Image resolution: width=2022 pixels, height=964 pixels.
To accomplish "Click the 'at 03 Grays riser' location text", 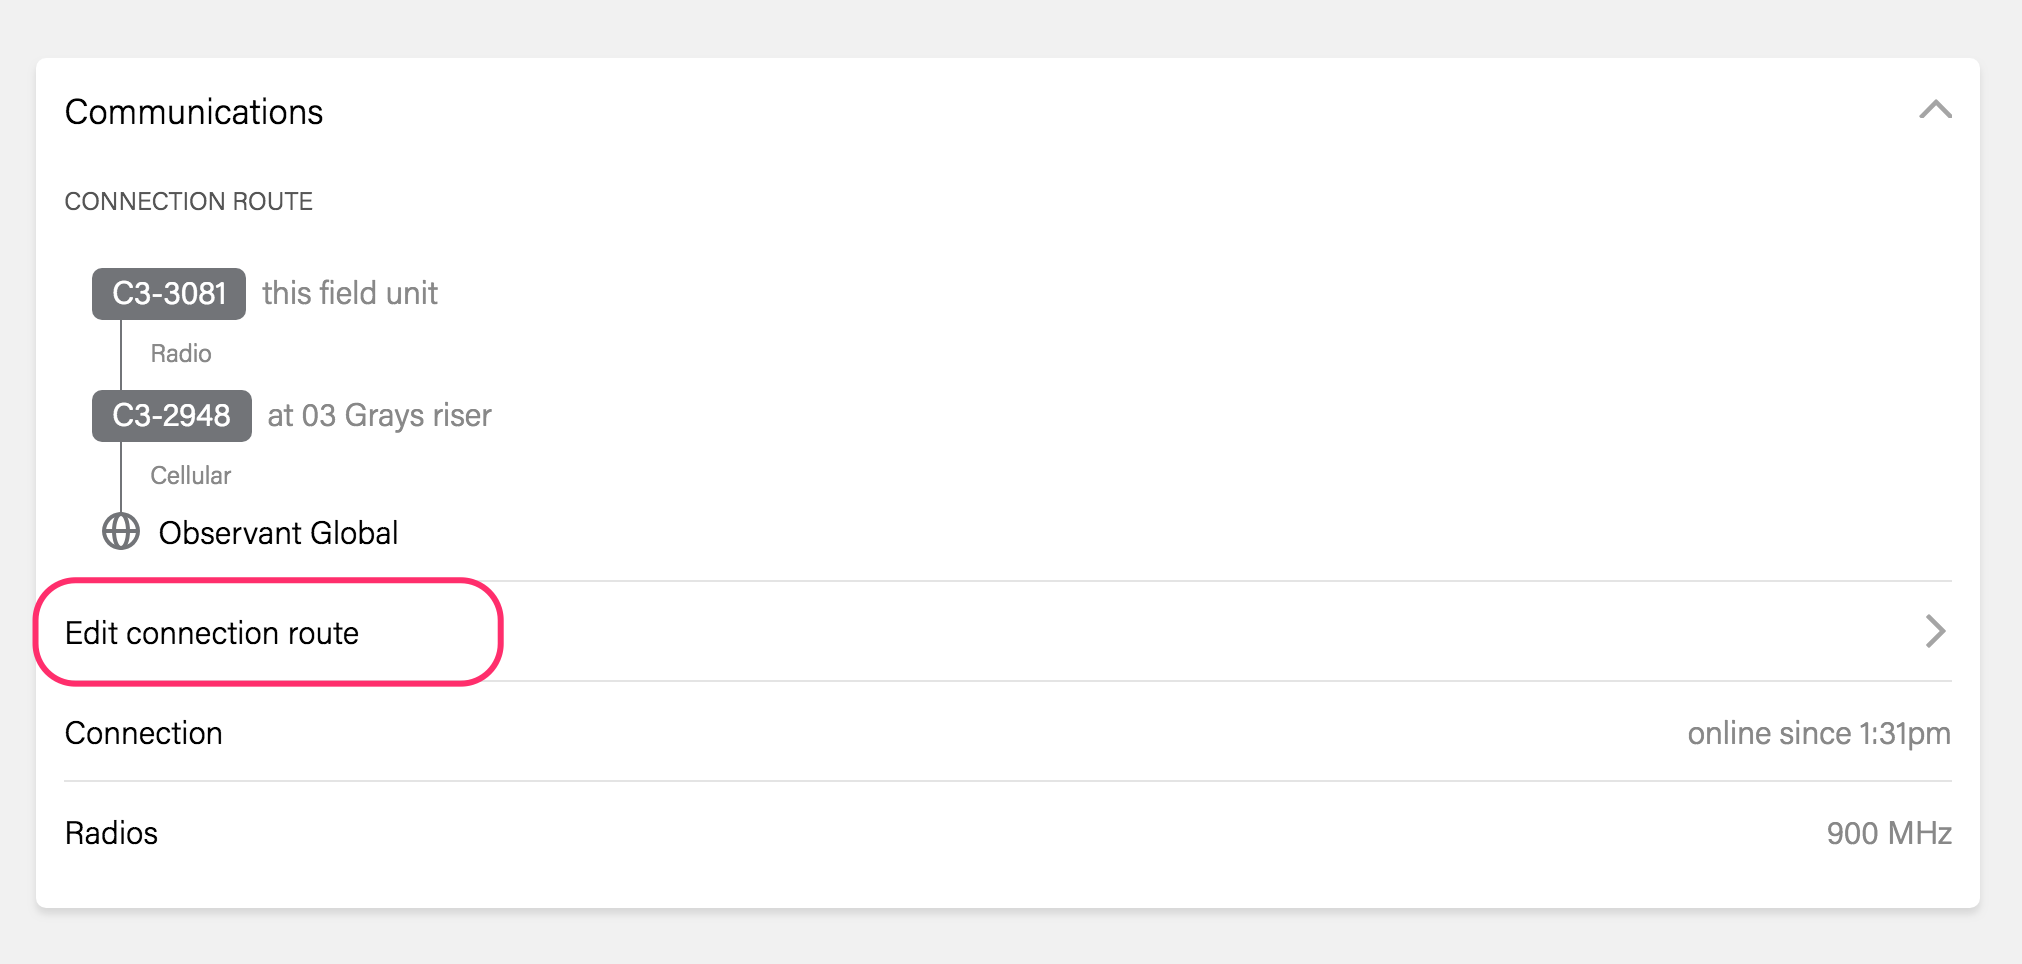I will point(380,415).
